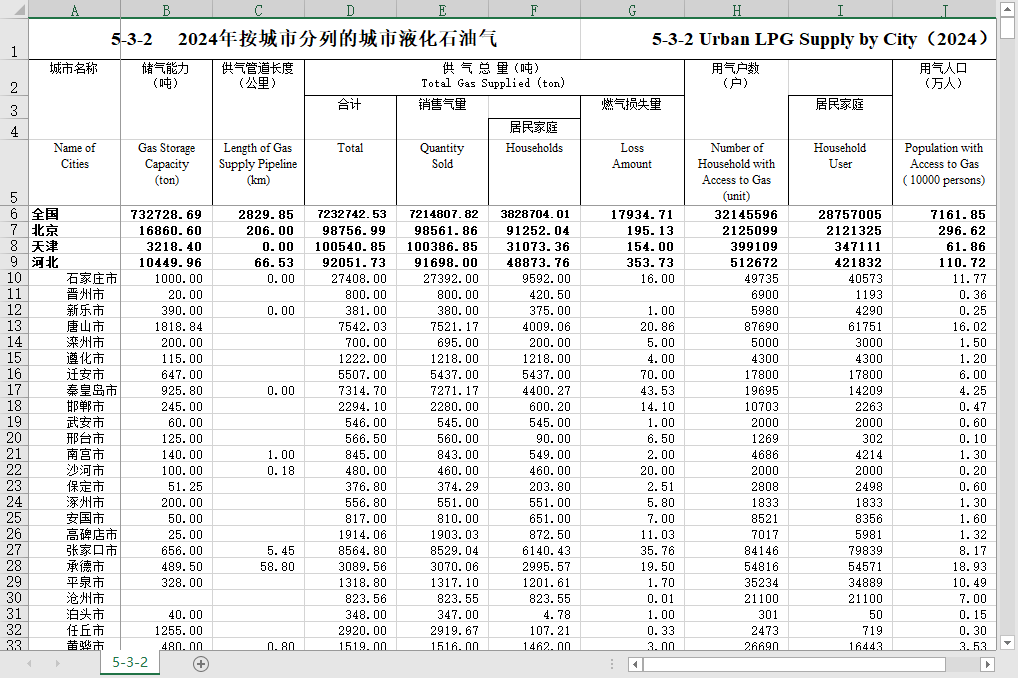Click 'Population with Access to Gas' header

944,164
